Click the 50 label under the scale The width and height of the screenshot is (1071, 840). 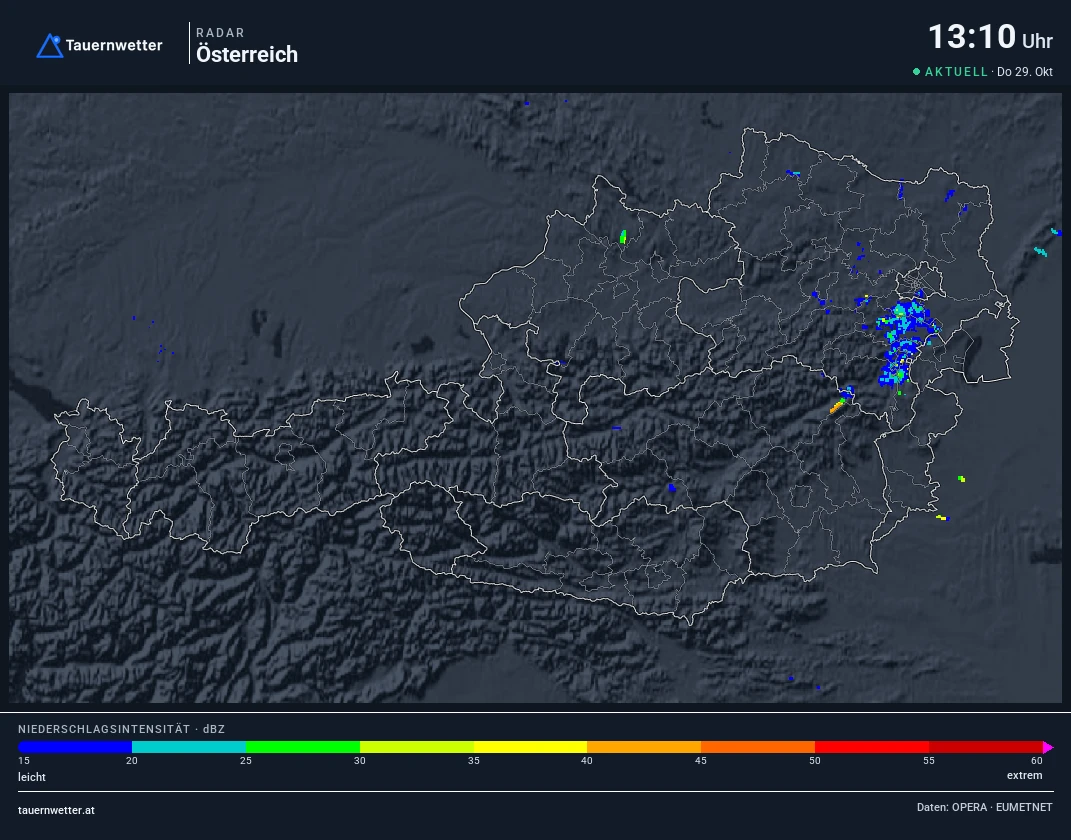click(815, 761)
